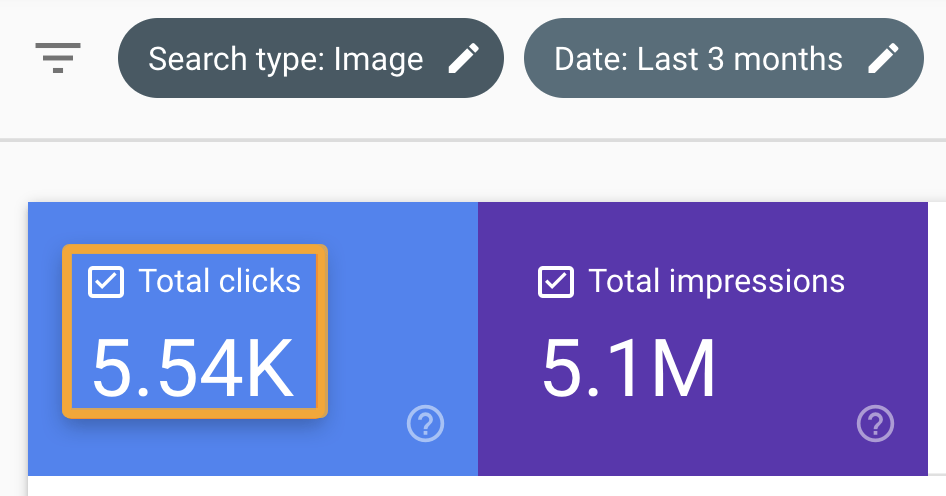Click the pencil icon on Date chip
This screenshot has width=946, height=496.
coord(883,59)
